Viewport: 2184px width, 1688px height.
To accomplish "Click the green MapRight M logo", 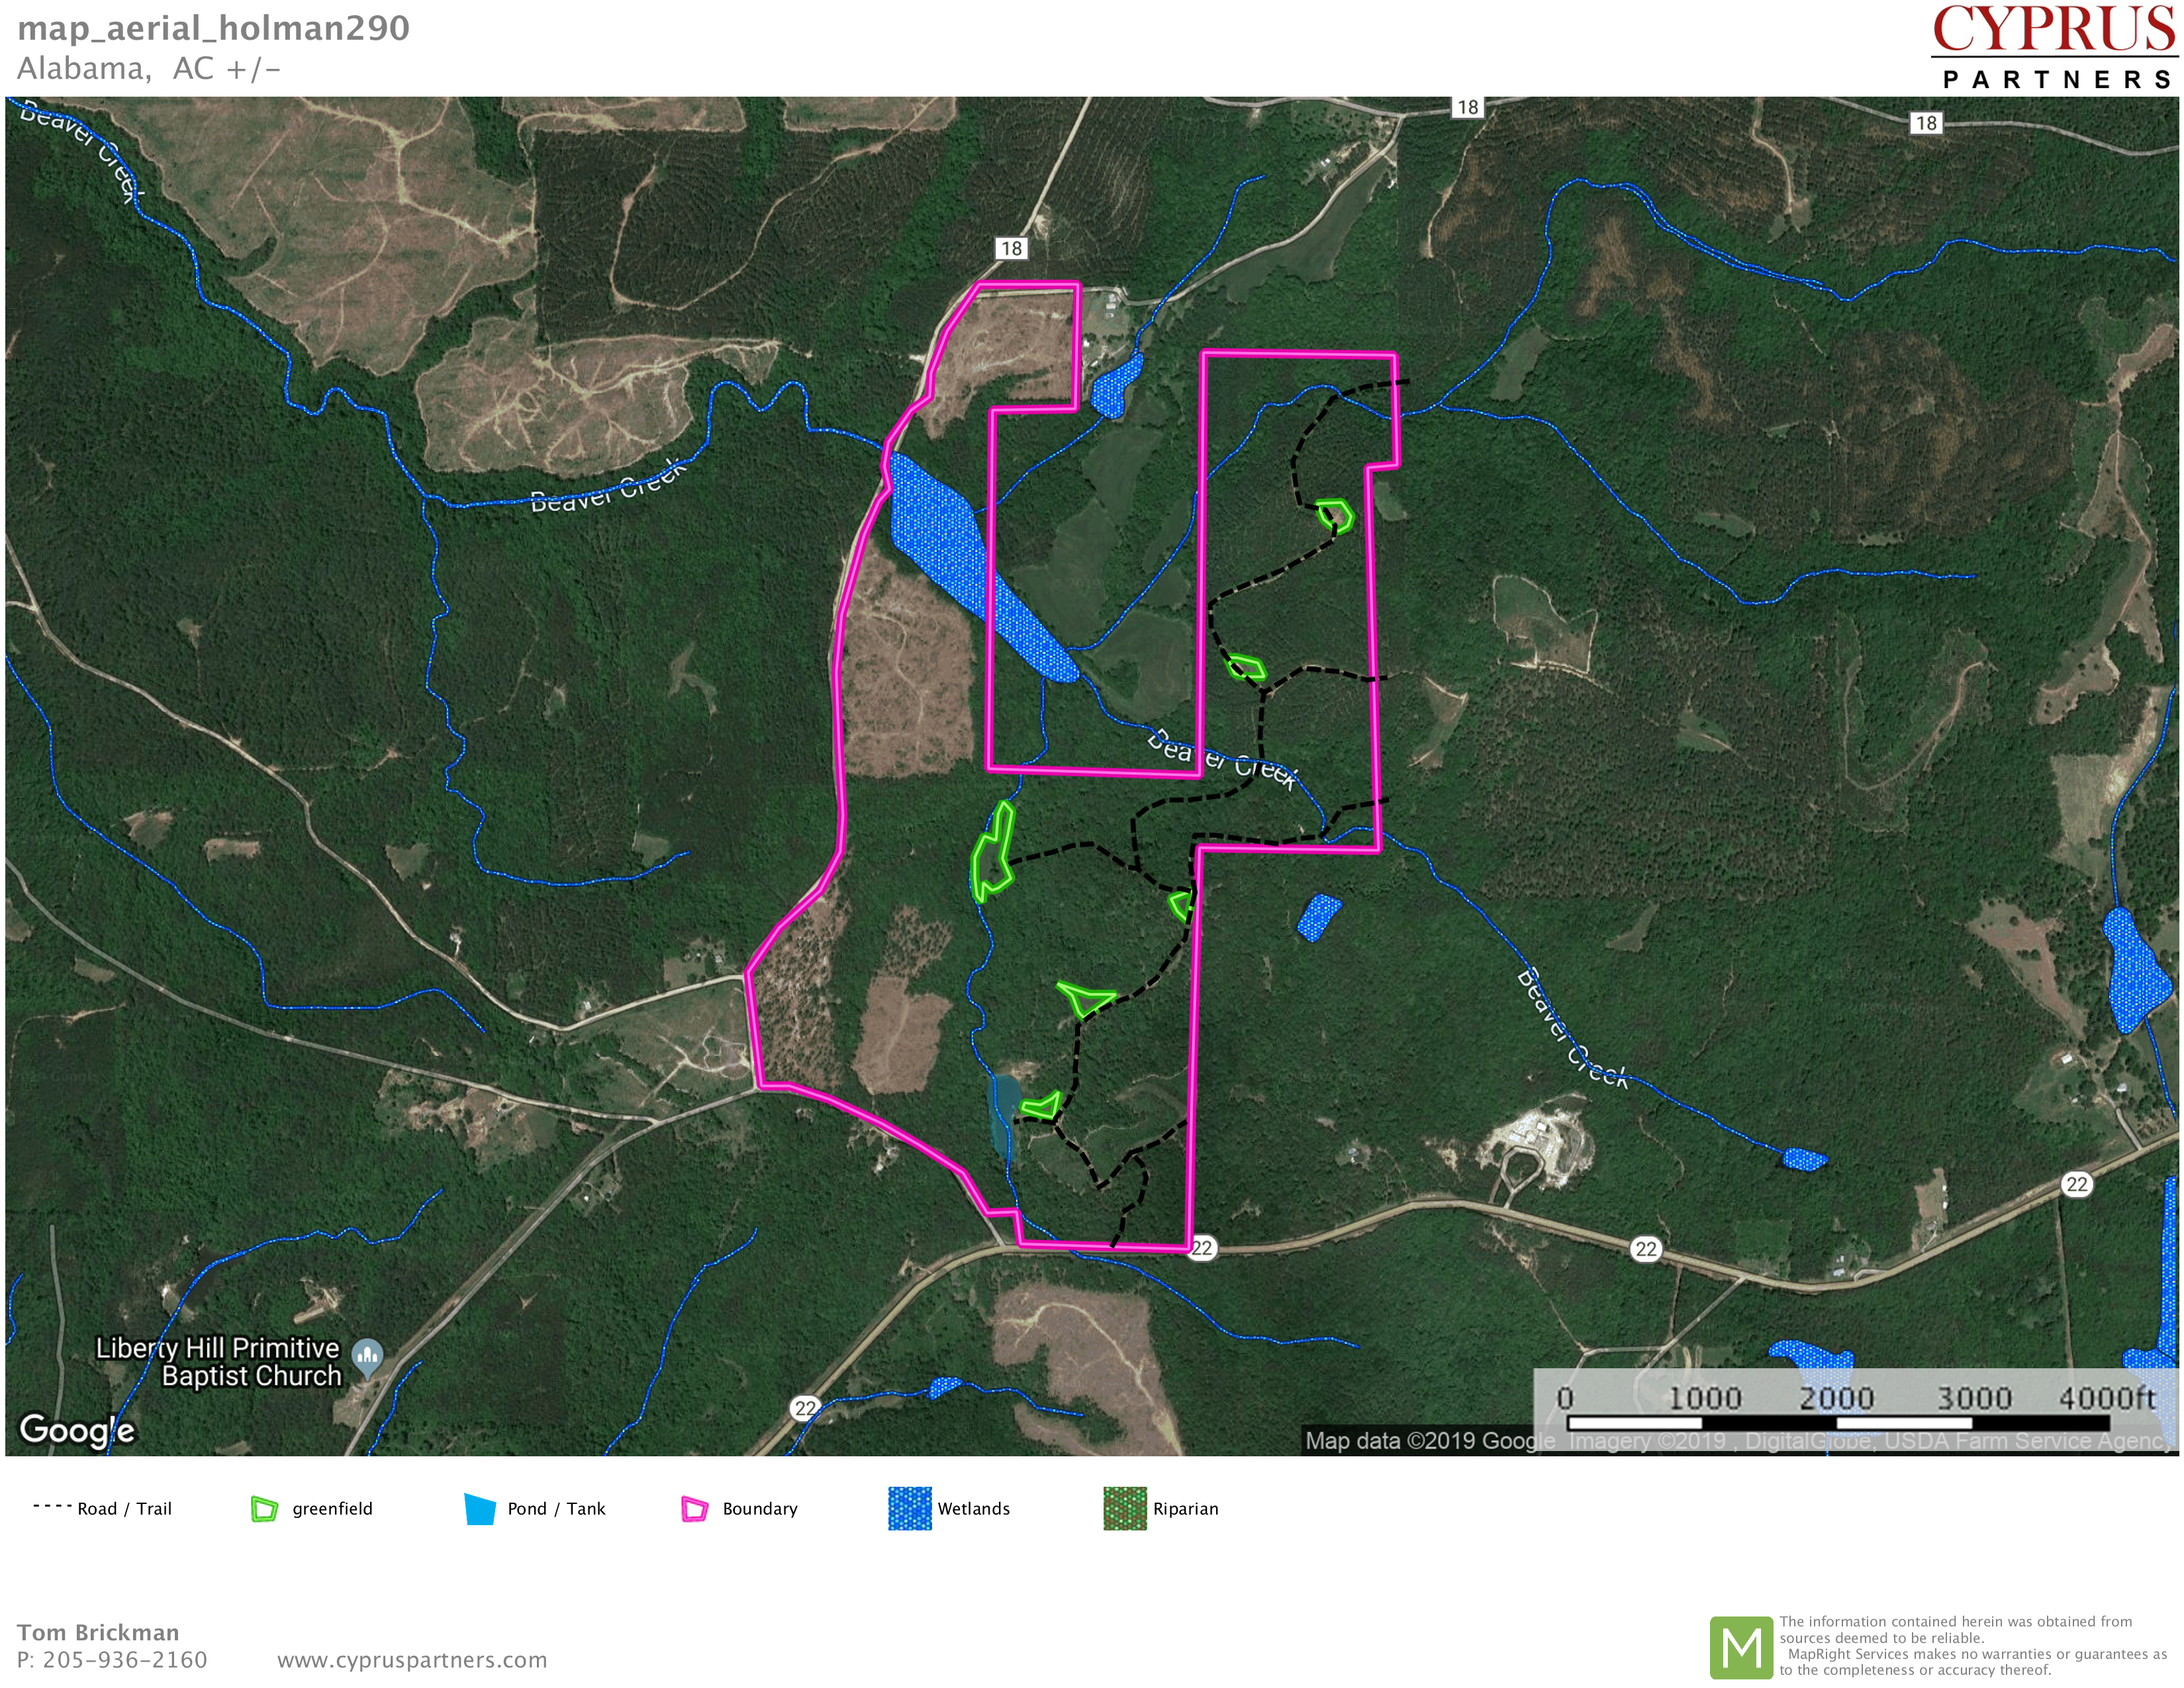I will [1741, 1647].
